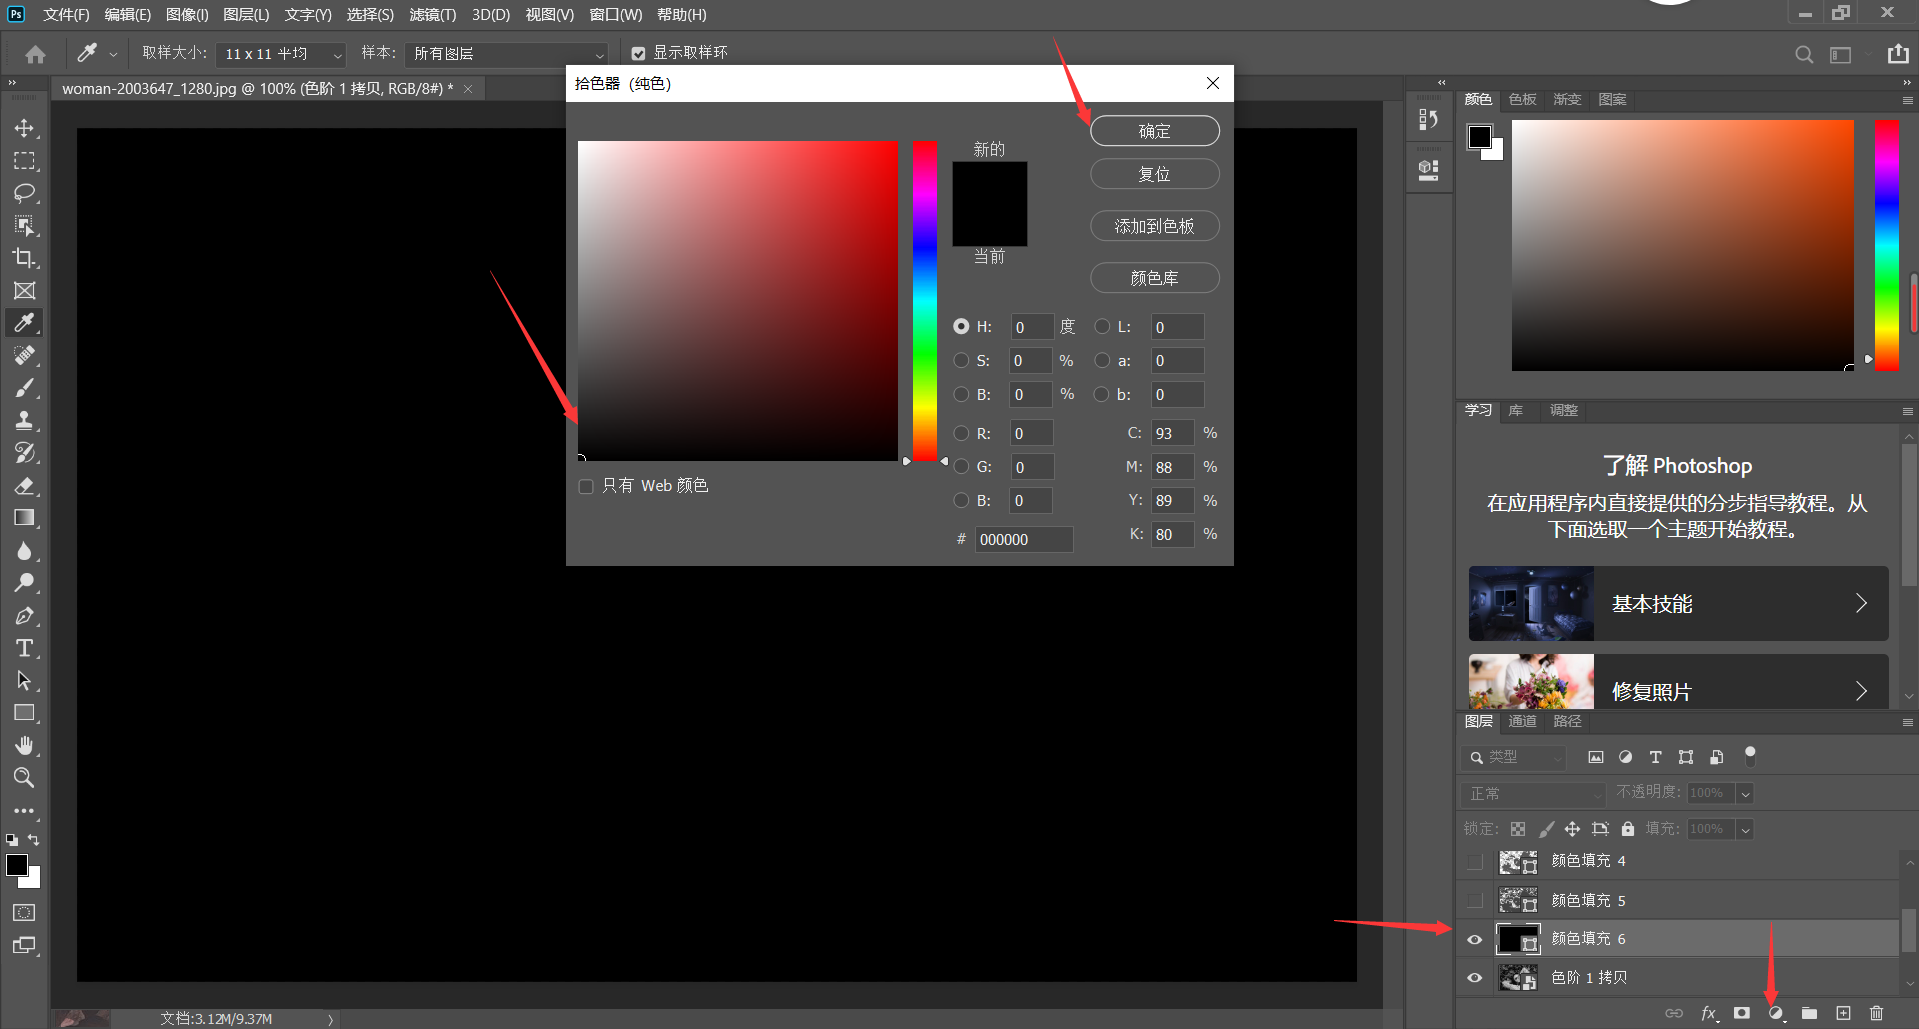The width and height of the screenshot is (1919, 1029).
Task: Select the History Brush tool
Action: 24,453
